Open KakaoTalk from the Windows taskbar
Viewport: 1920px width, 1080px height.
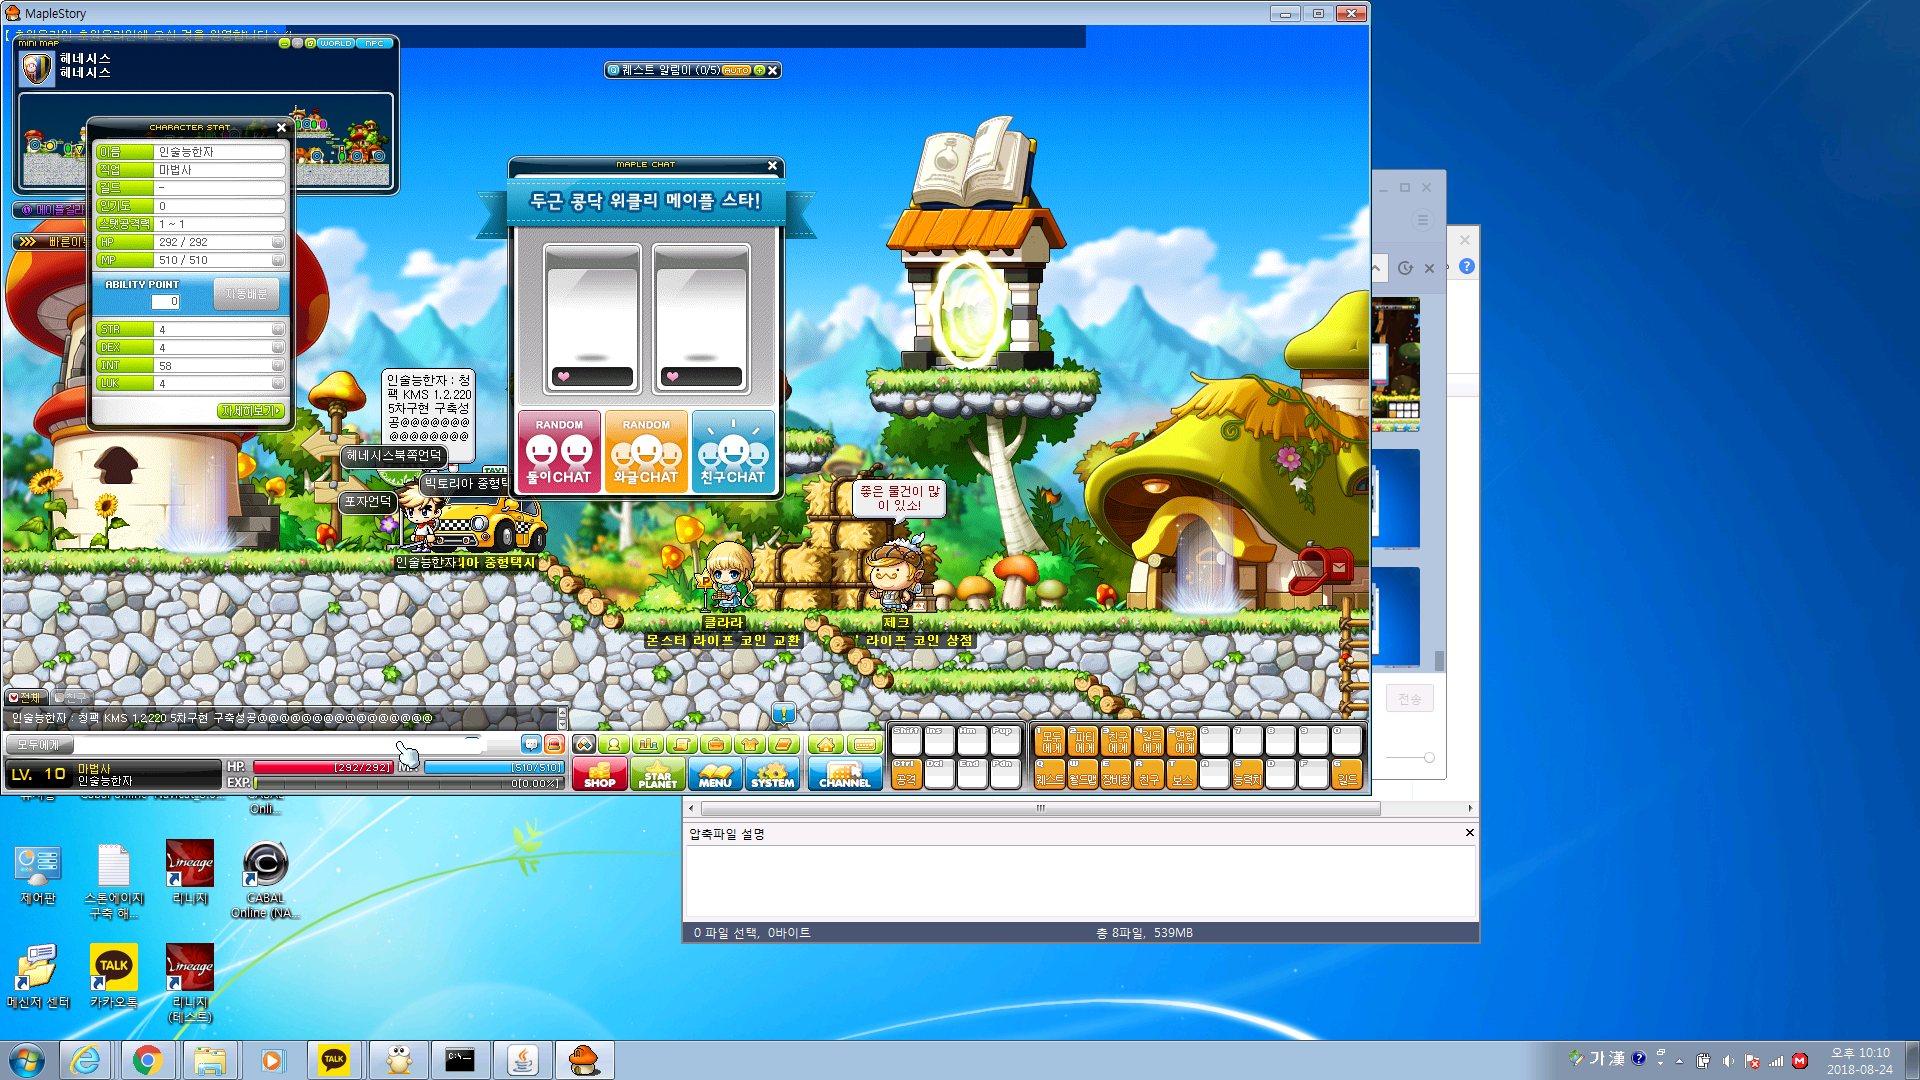tap(334, 1060)
